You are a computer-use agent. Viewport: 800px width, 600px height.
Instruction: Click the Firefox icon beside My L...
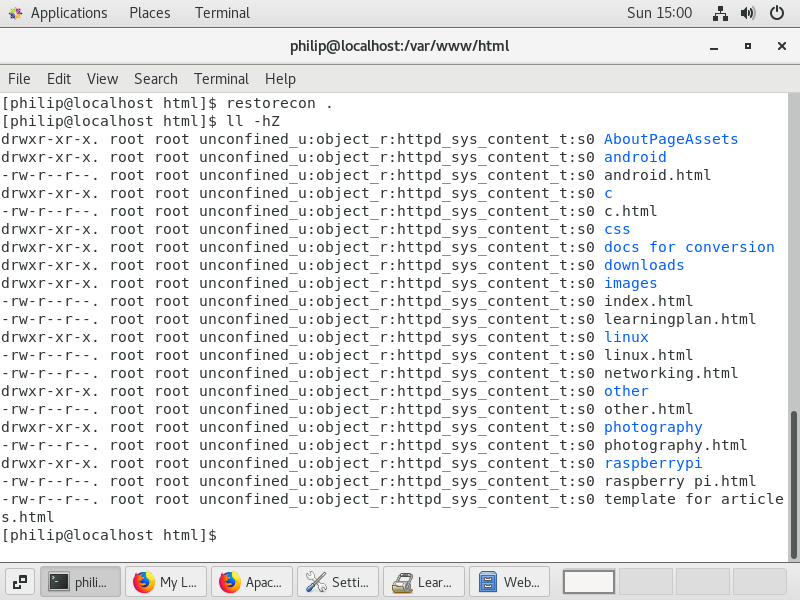point(143,582)
